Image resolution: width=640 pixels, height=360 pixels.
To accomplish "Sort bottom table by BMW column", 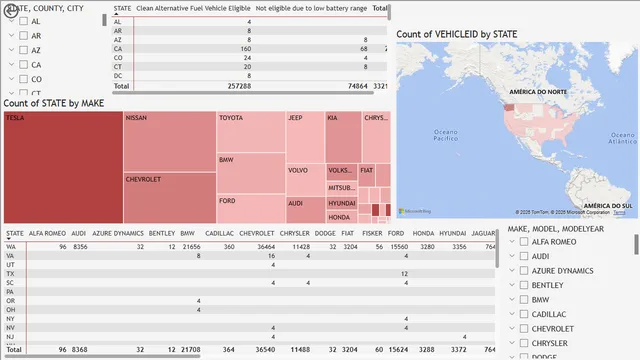I will pyautogui.click(x=187, y=233).
